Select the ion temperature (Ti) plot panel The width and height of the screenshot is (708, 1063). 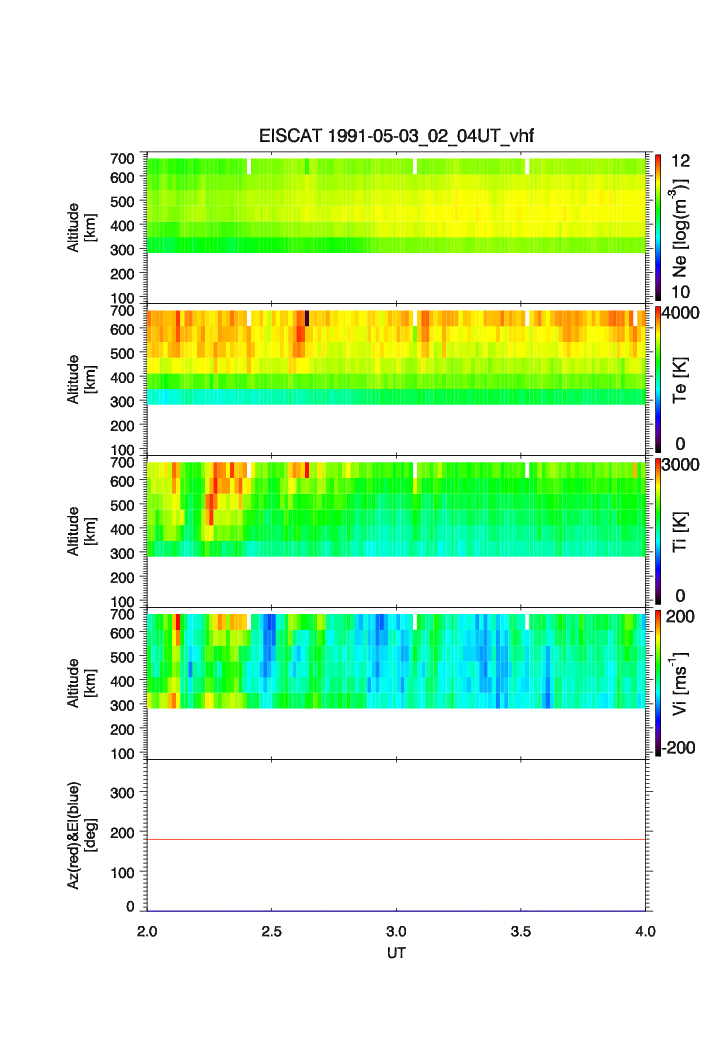[x=397, y=532]
